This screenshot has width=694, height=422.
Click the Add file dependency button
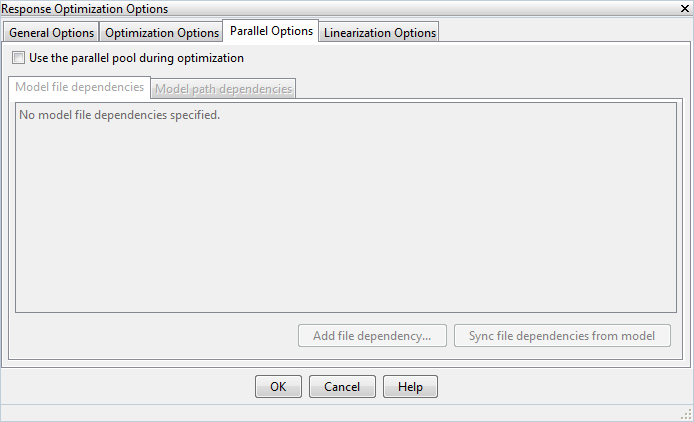pyautogui.click(x=372, y=336)
